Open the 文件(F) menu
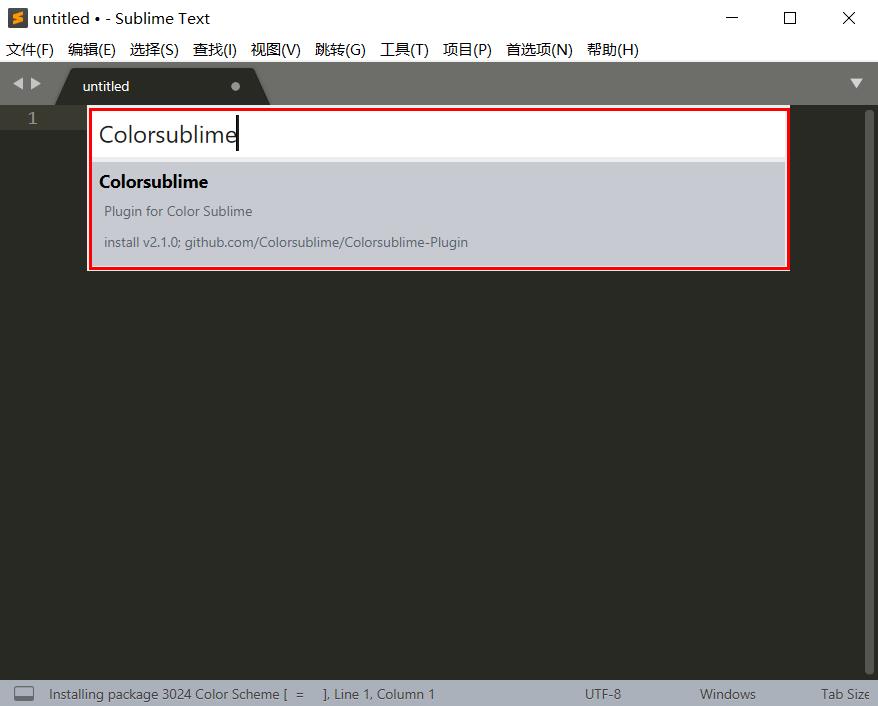This screenshot has height=706, width=878. pyautogui.click(x=30, y=49)
